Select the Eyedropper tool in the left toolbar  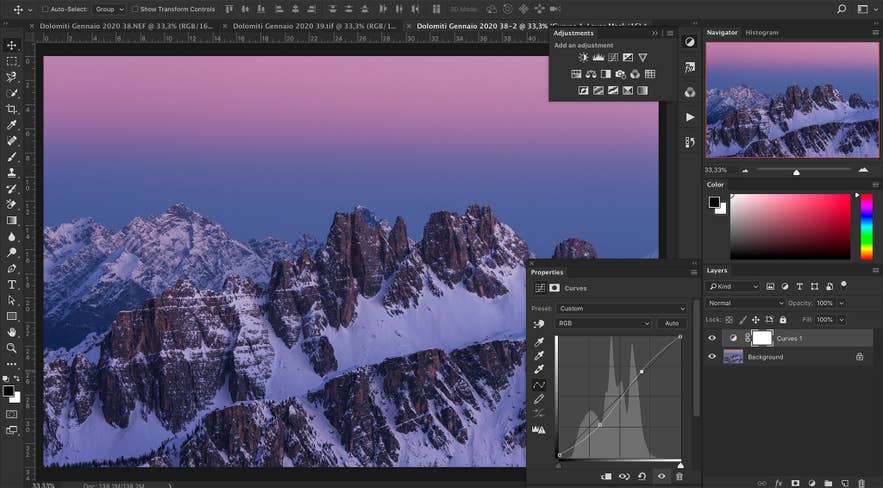tap(11, 124)
